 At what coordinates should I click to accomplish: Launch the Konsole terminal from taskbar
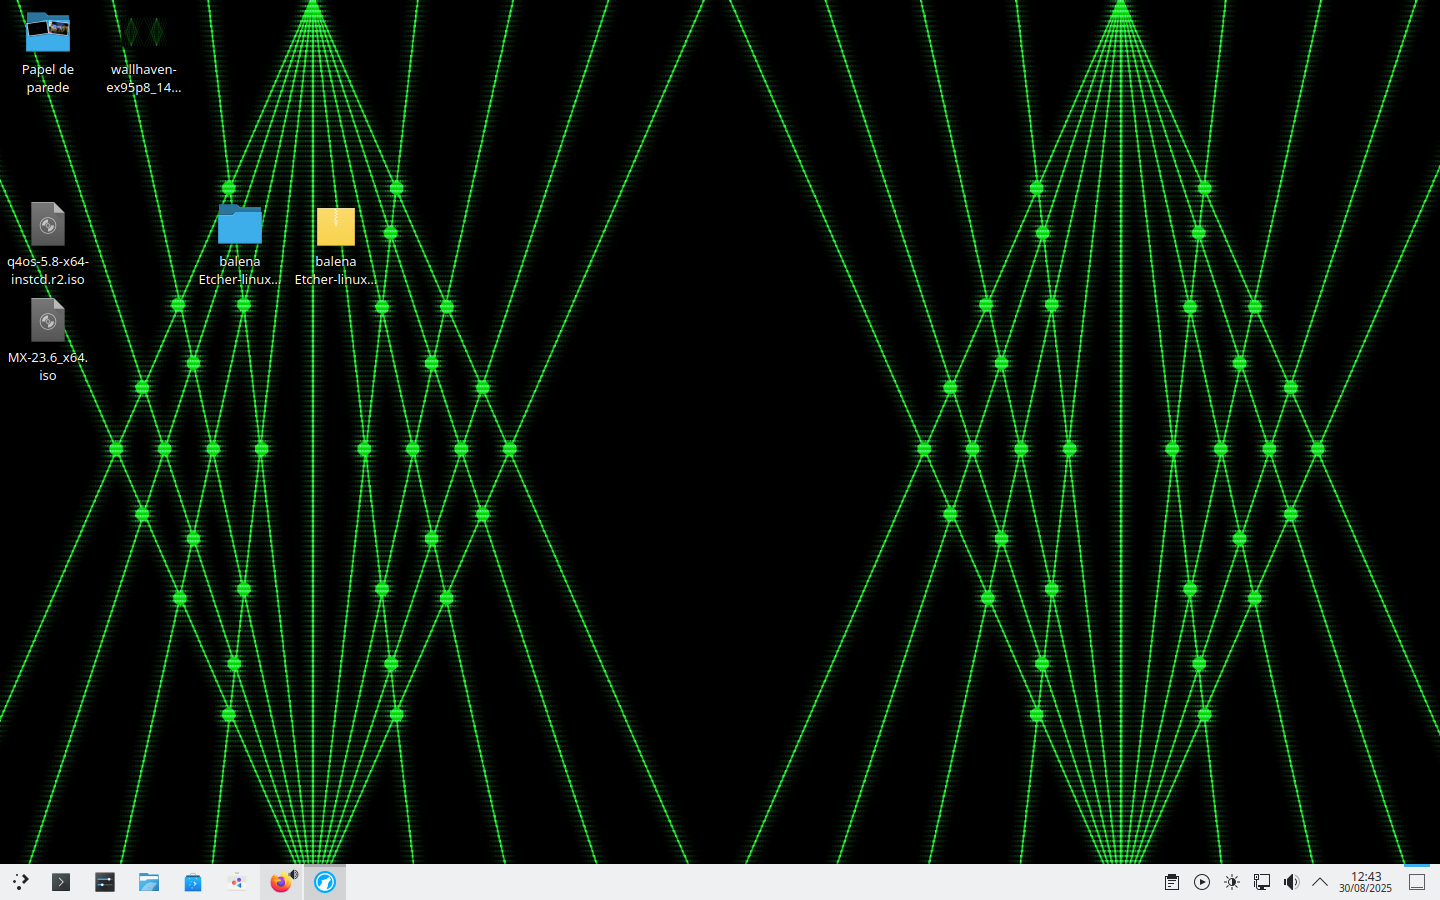pos(61,882)
